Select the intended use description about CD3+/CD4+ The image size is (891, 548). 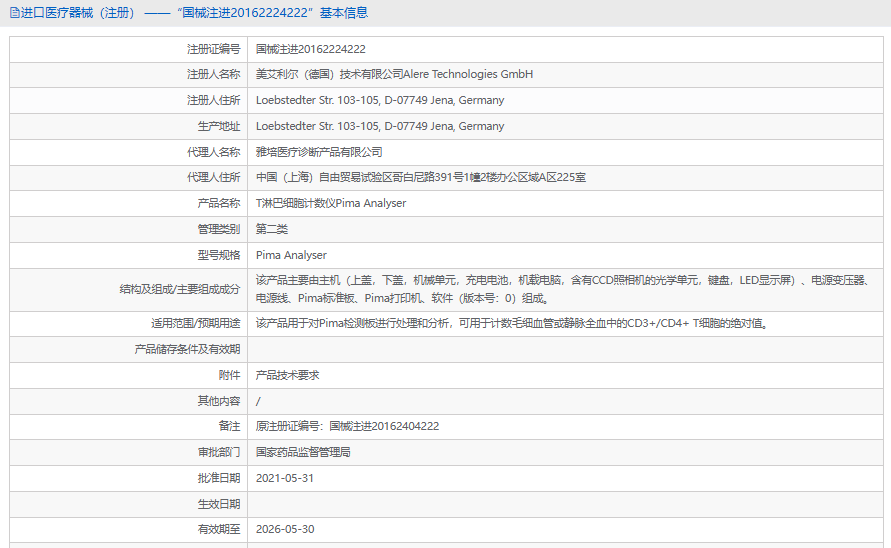coord(513,323)
